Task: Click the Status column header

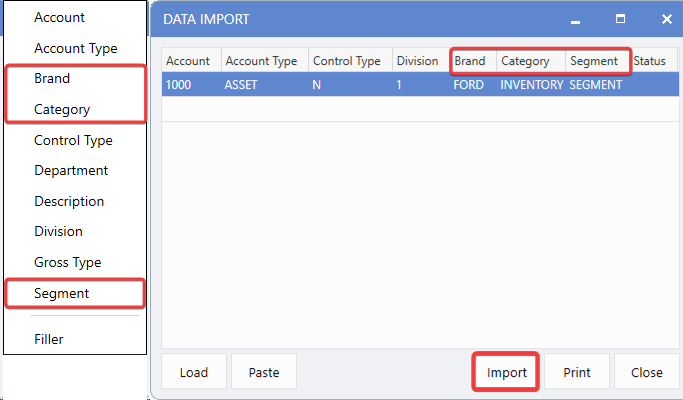Action: coord(649,61)
